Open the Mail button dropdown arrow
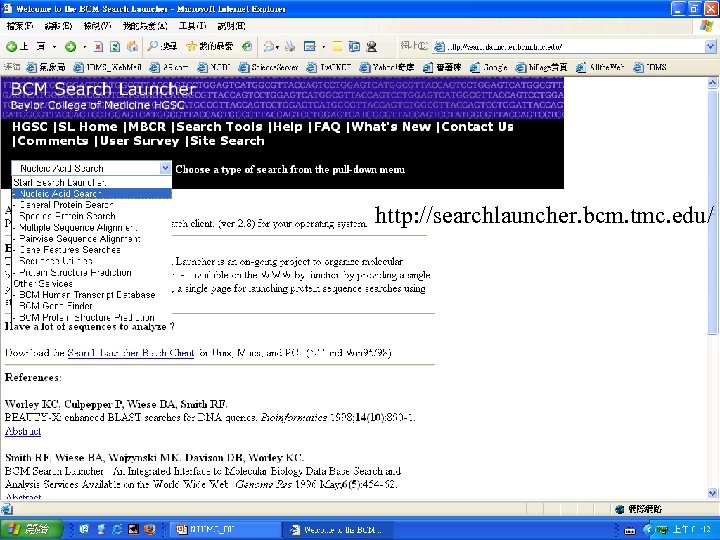 point(278,46)
